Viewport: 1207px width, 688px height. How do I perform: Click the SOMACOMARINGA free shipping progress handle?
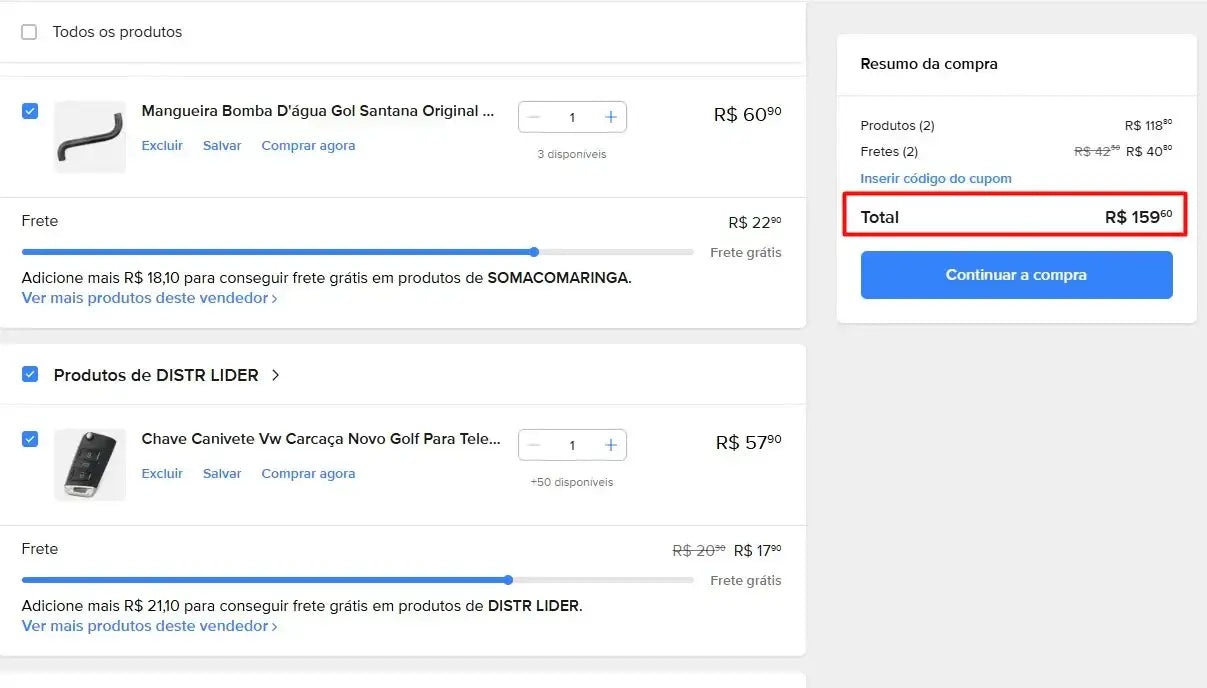[x=534, y=252]
